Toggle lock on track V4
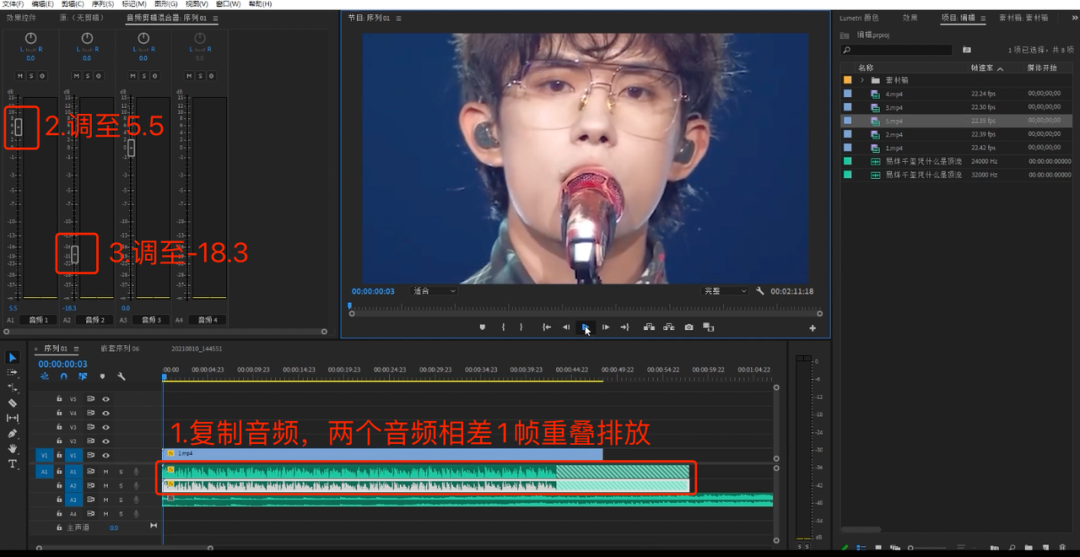1080x557 pixels. pyautogui.click(x=59, y=413)
